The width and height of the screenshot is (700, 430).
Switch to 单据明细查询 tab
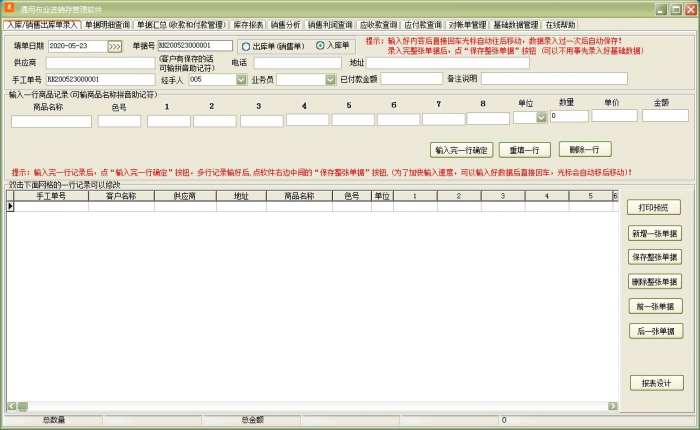click(x=108, y=25)
